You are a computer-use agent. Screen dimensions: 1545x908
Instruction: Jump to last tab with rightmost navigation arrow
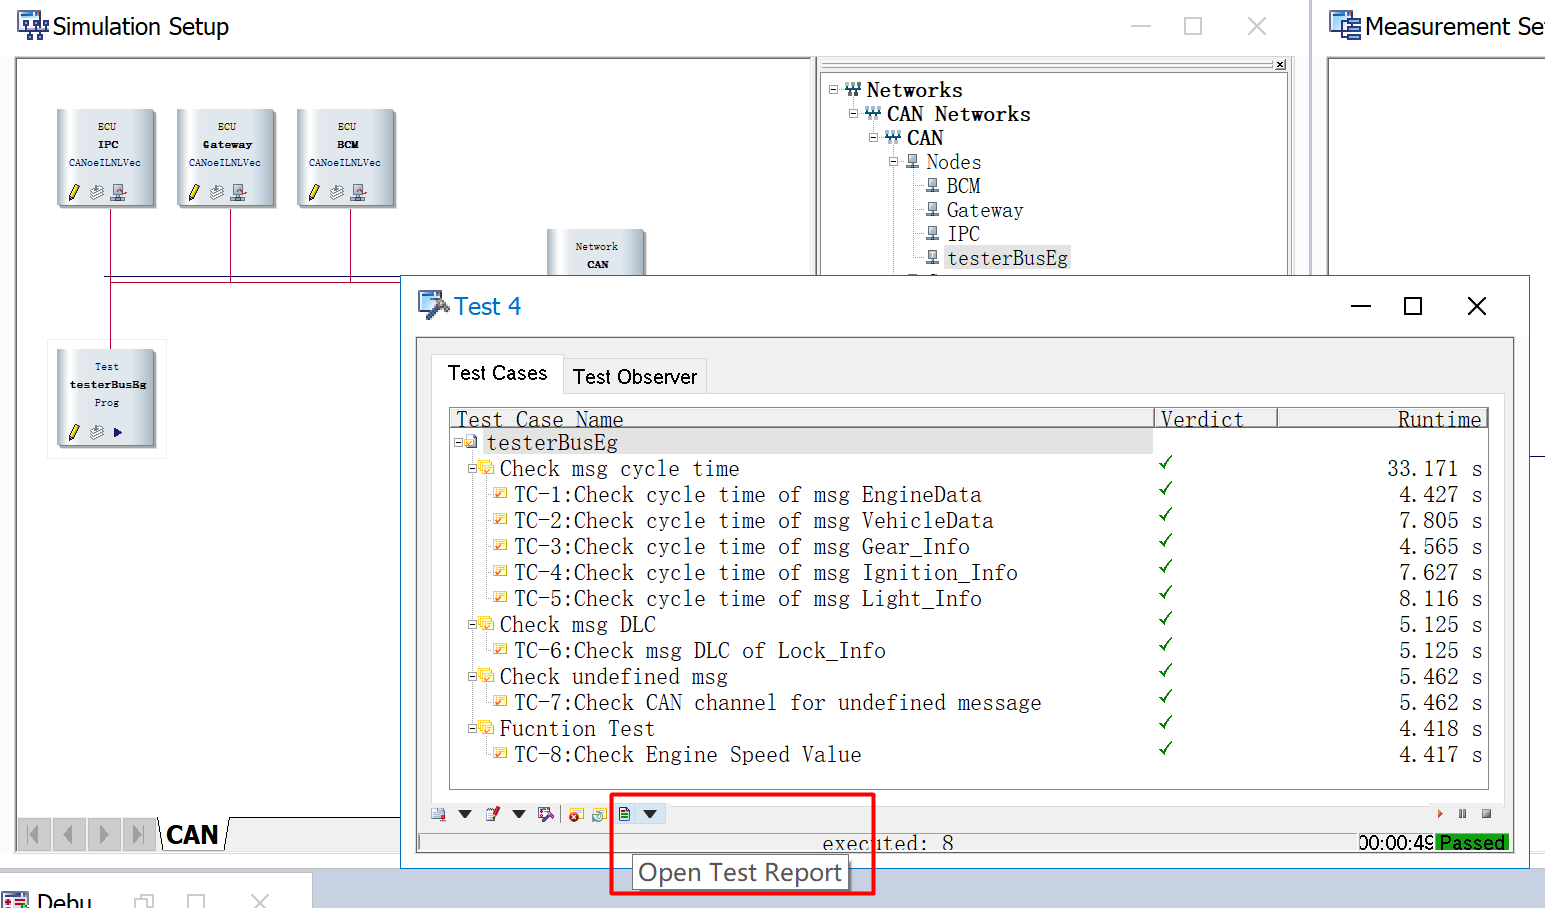[138, 834]
